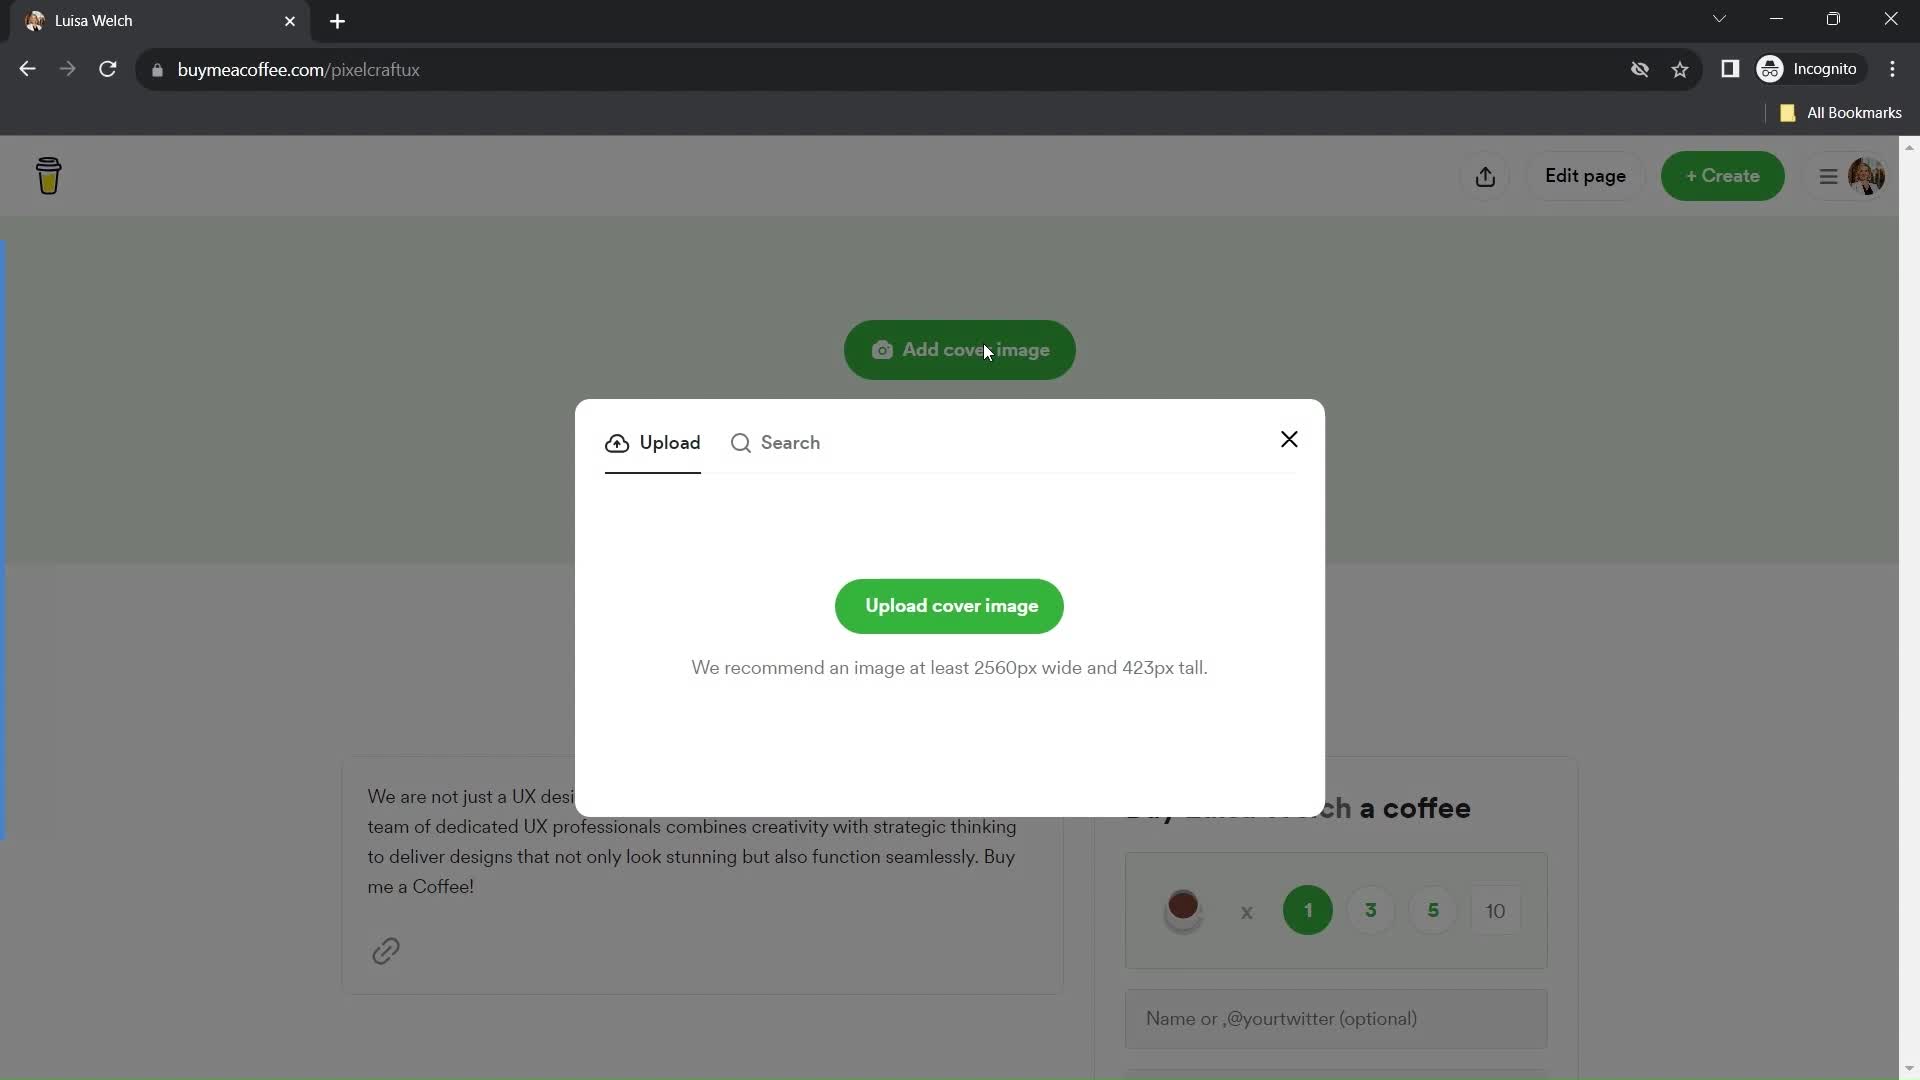Click the share/export icon top toolbar

pos(1486,175)
